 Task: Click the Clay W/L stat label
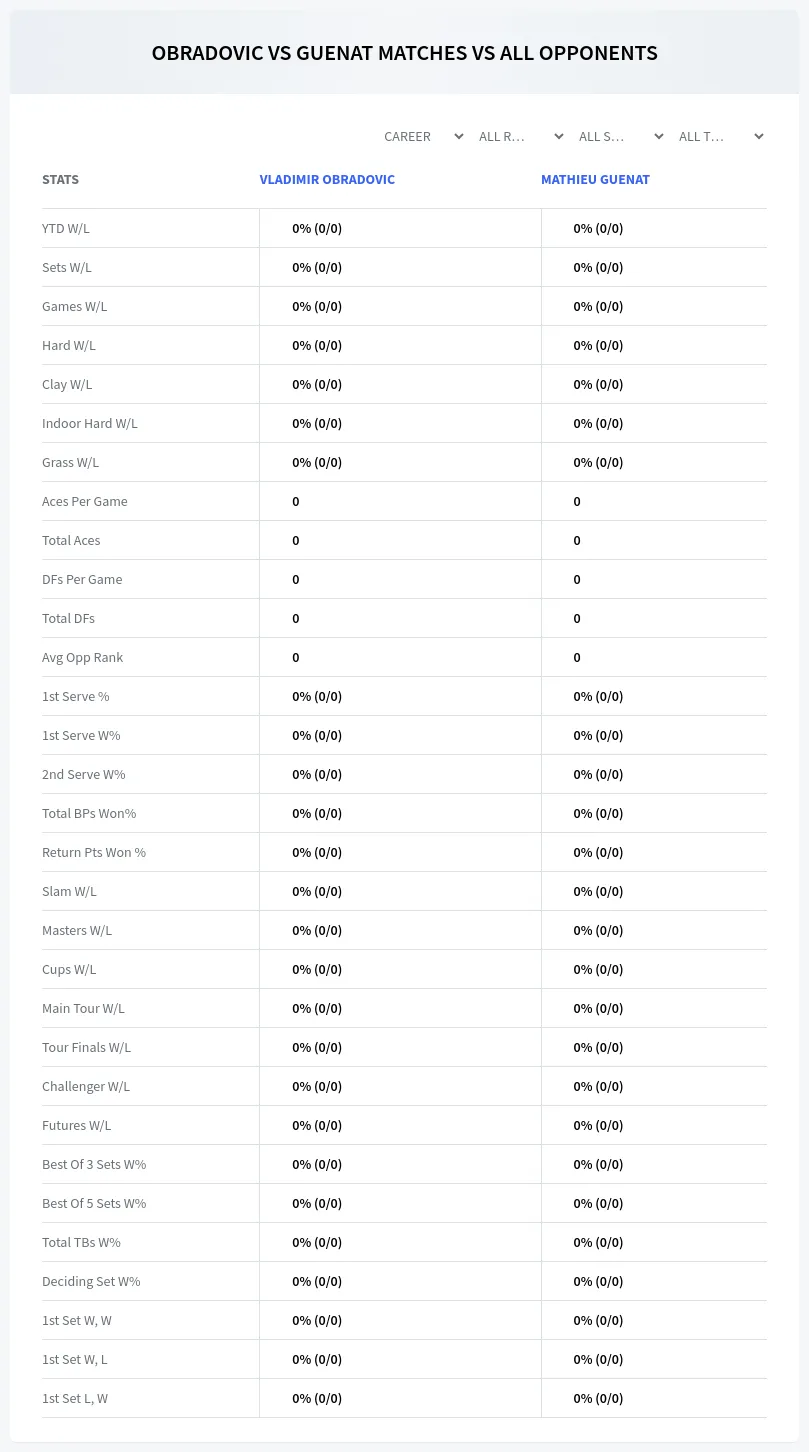(67, 384)
